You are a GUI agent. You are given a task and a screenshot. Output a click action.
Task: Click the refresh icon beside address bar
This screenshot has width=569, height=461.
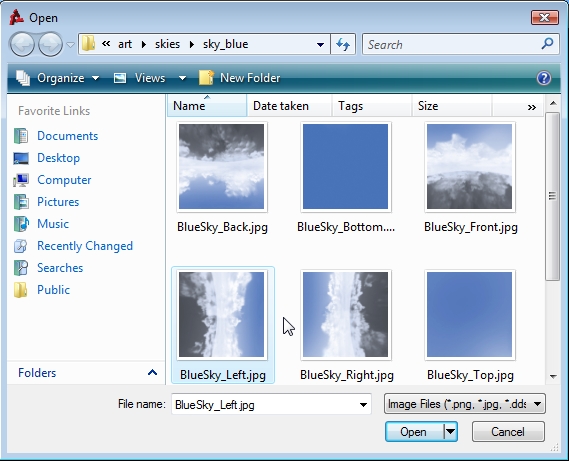coord(343,44)
